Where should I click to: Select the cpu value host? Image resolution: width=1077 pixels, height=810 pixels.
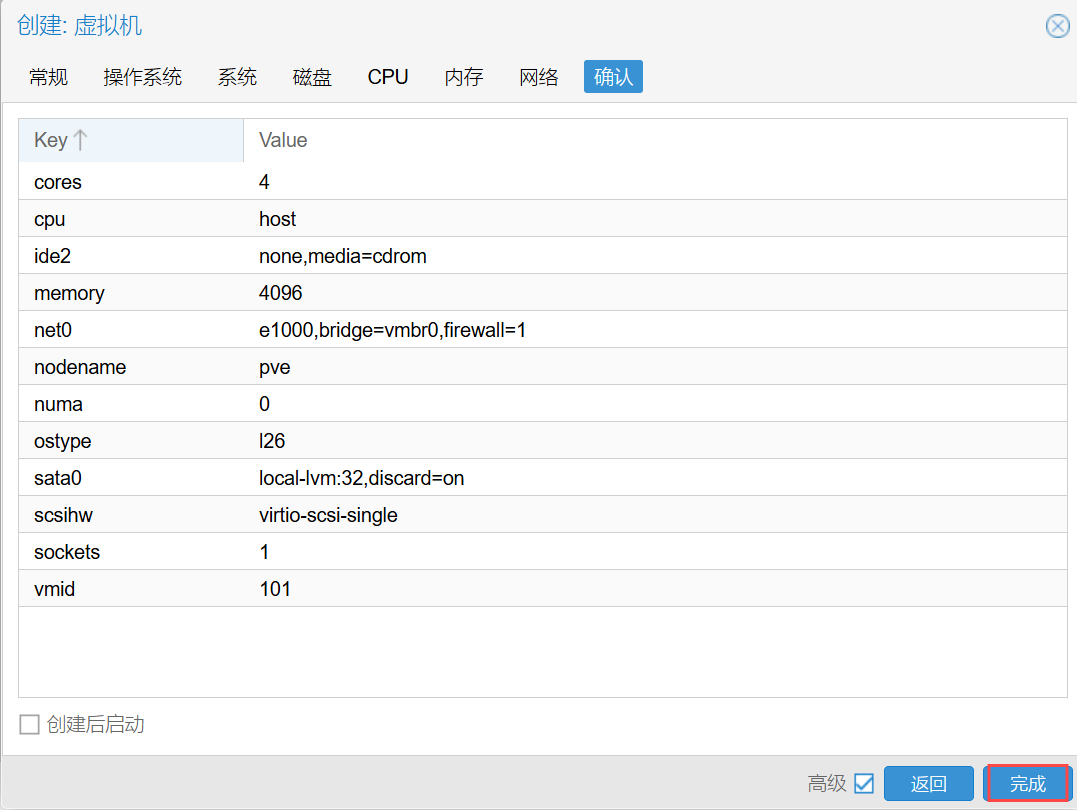click(x=277, y=219)
